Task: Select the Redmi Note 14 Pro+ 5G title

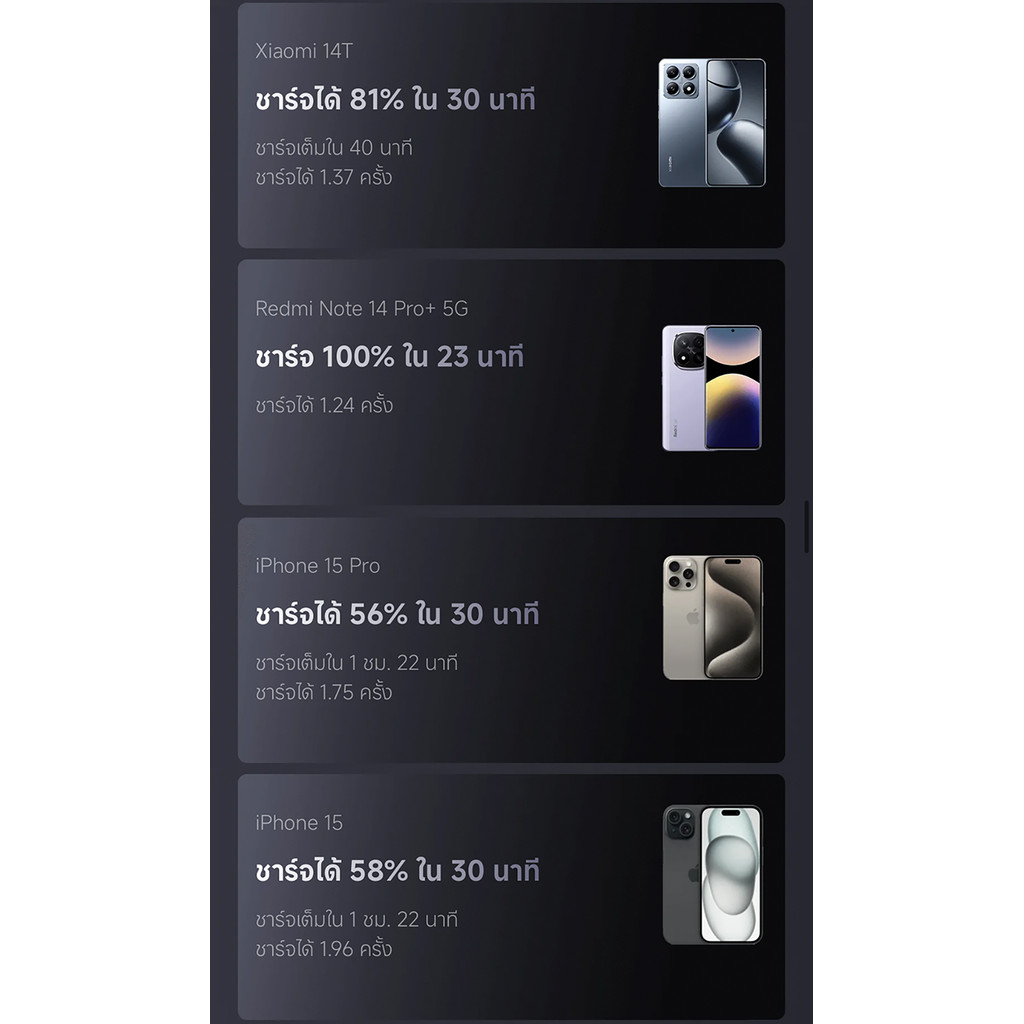Action: 361,308
